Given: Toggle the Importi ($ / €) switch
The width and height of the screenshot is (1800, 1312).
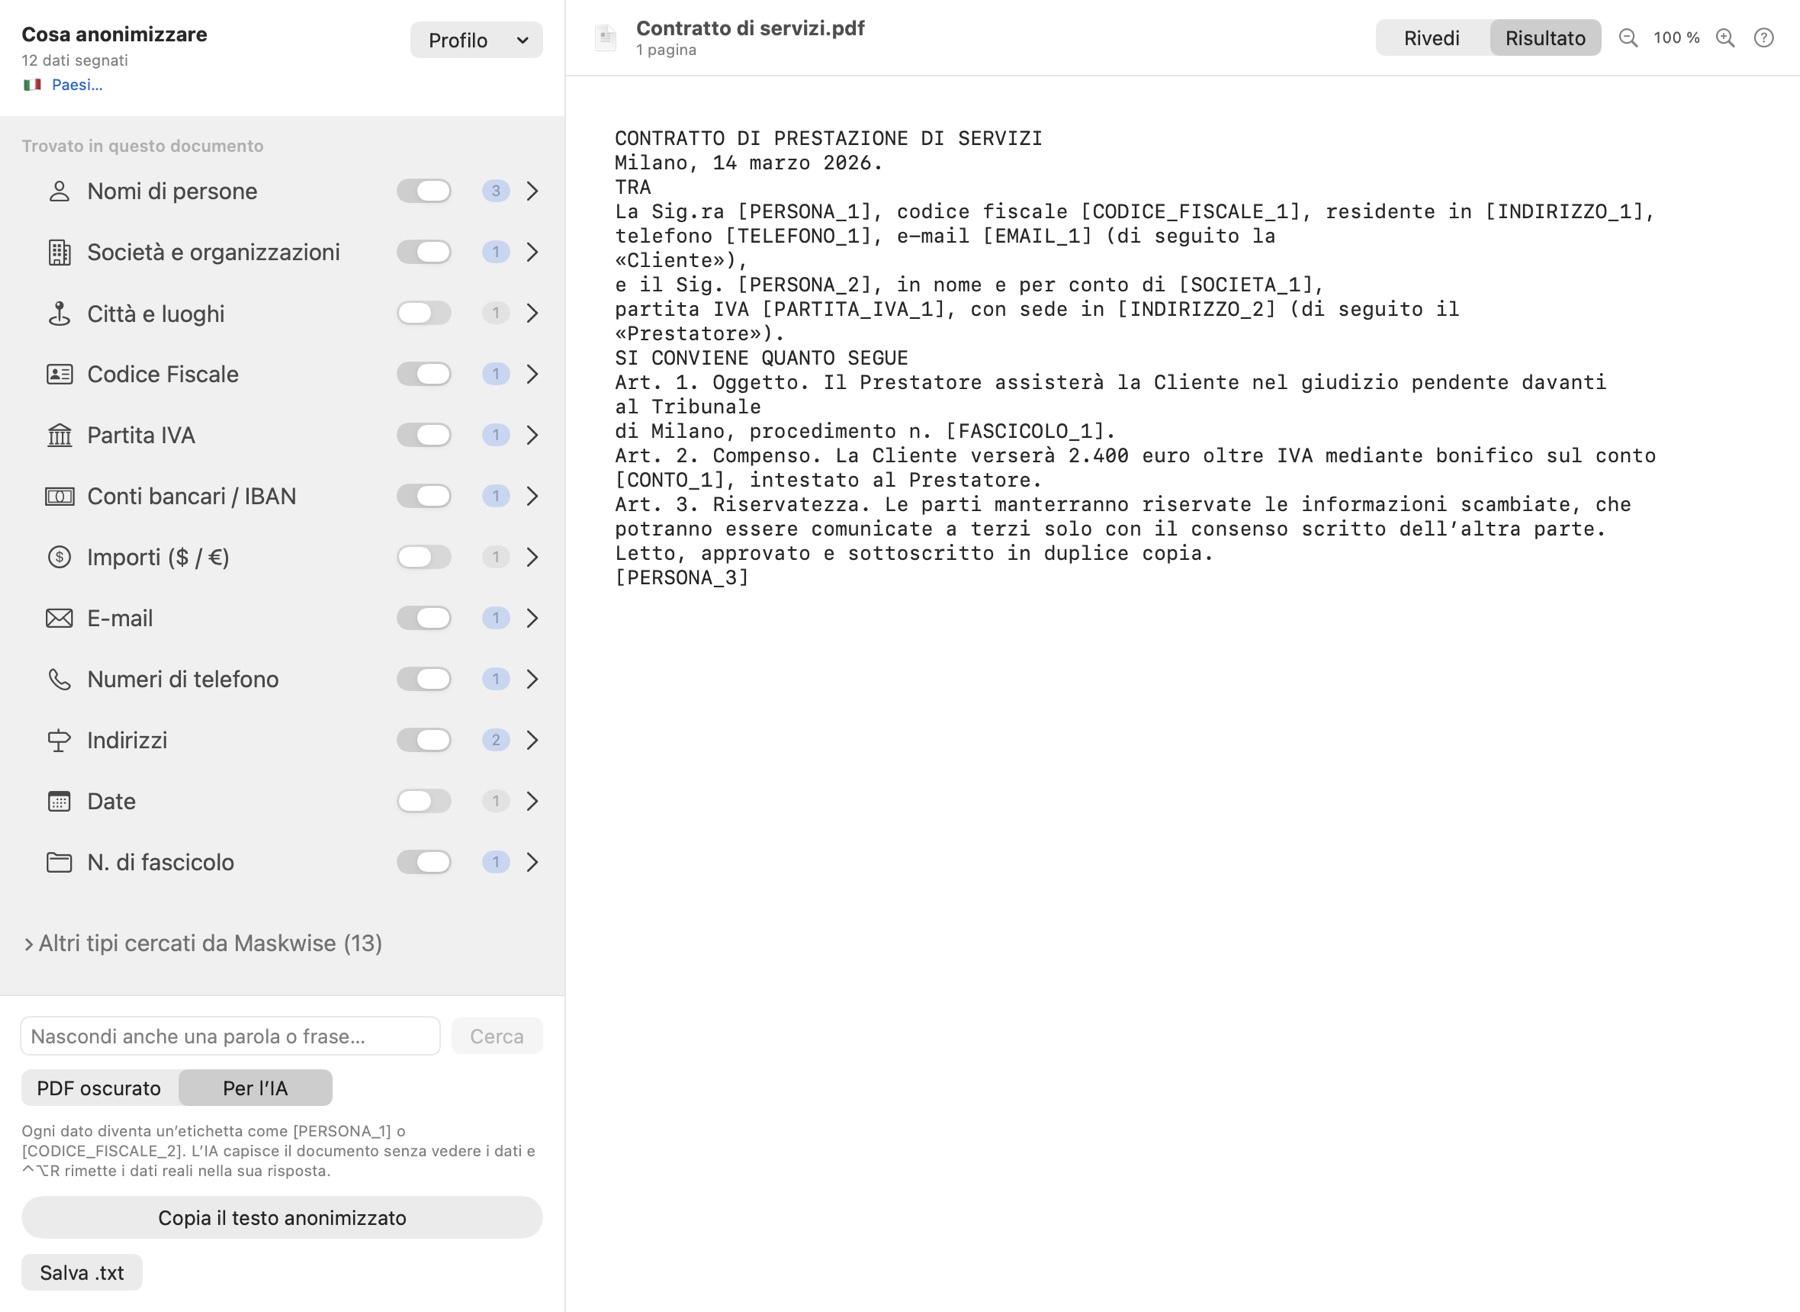Looking at the screenshot, I should pyautogui.click(x=424, y=557).
